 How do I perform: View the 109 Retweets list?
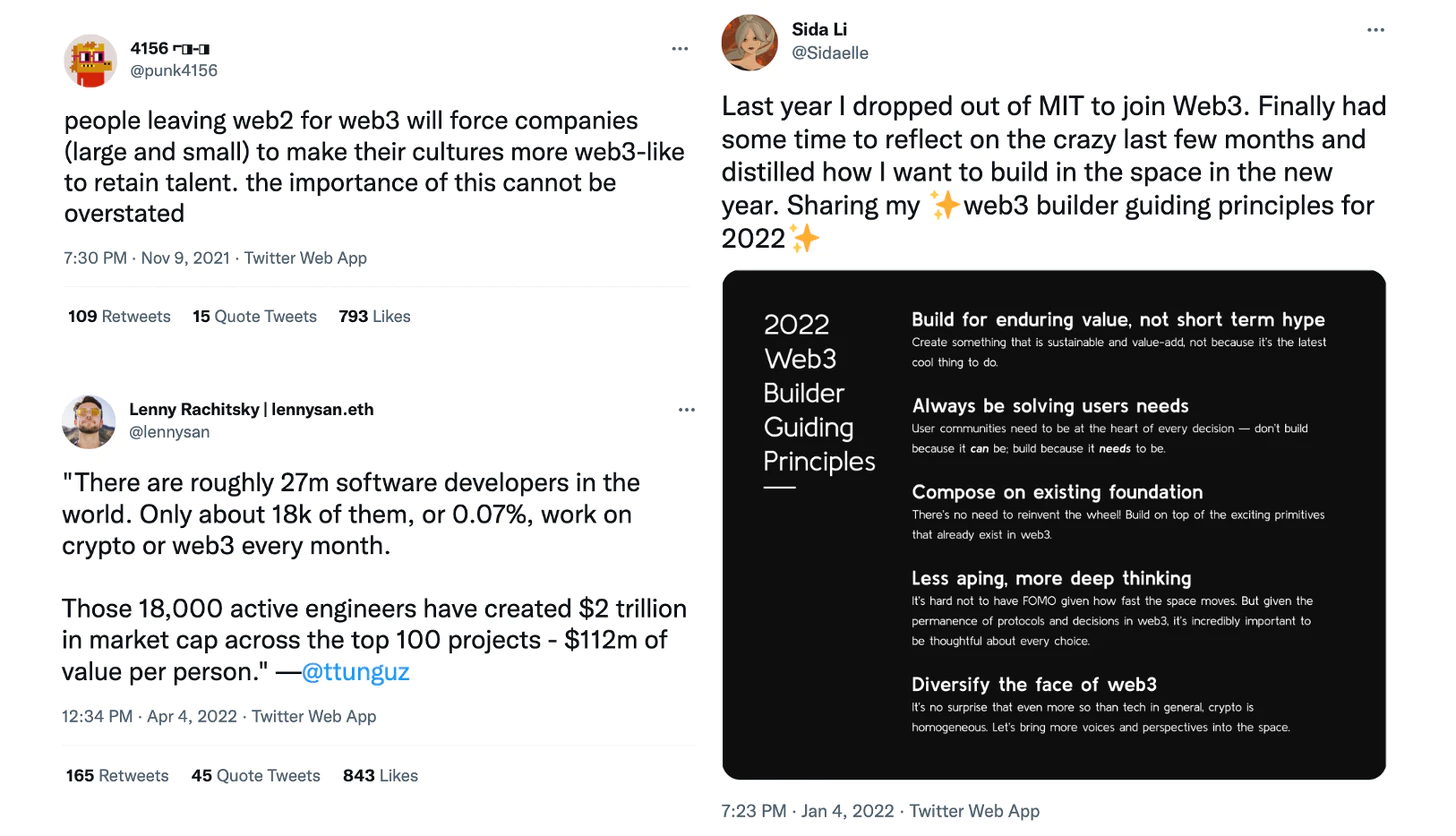point(119,316)
